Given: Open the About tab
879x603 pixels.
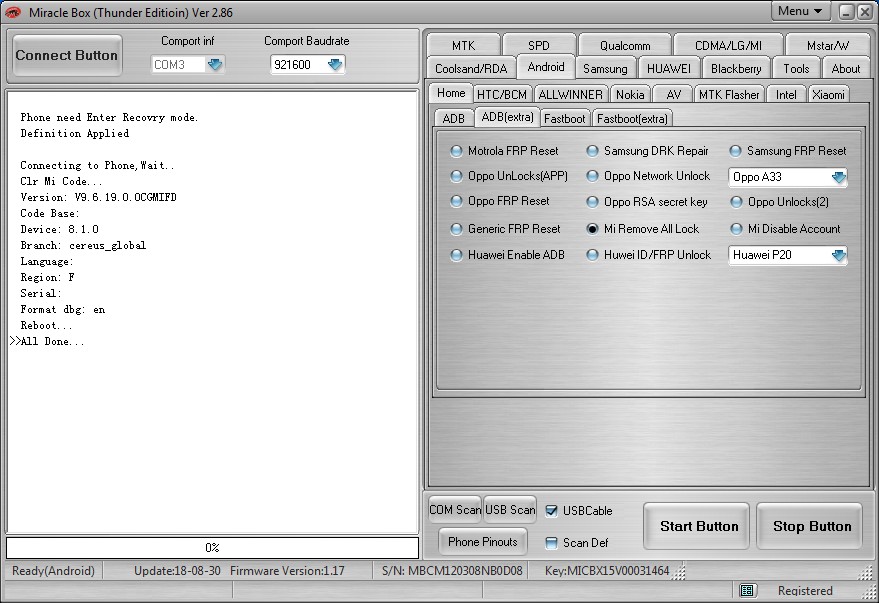Looking at the screenshot, I should pyautogui.click(x=845, y=68).
